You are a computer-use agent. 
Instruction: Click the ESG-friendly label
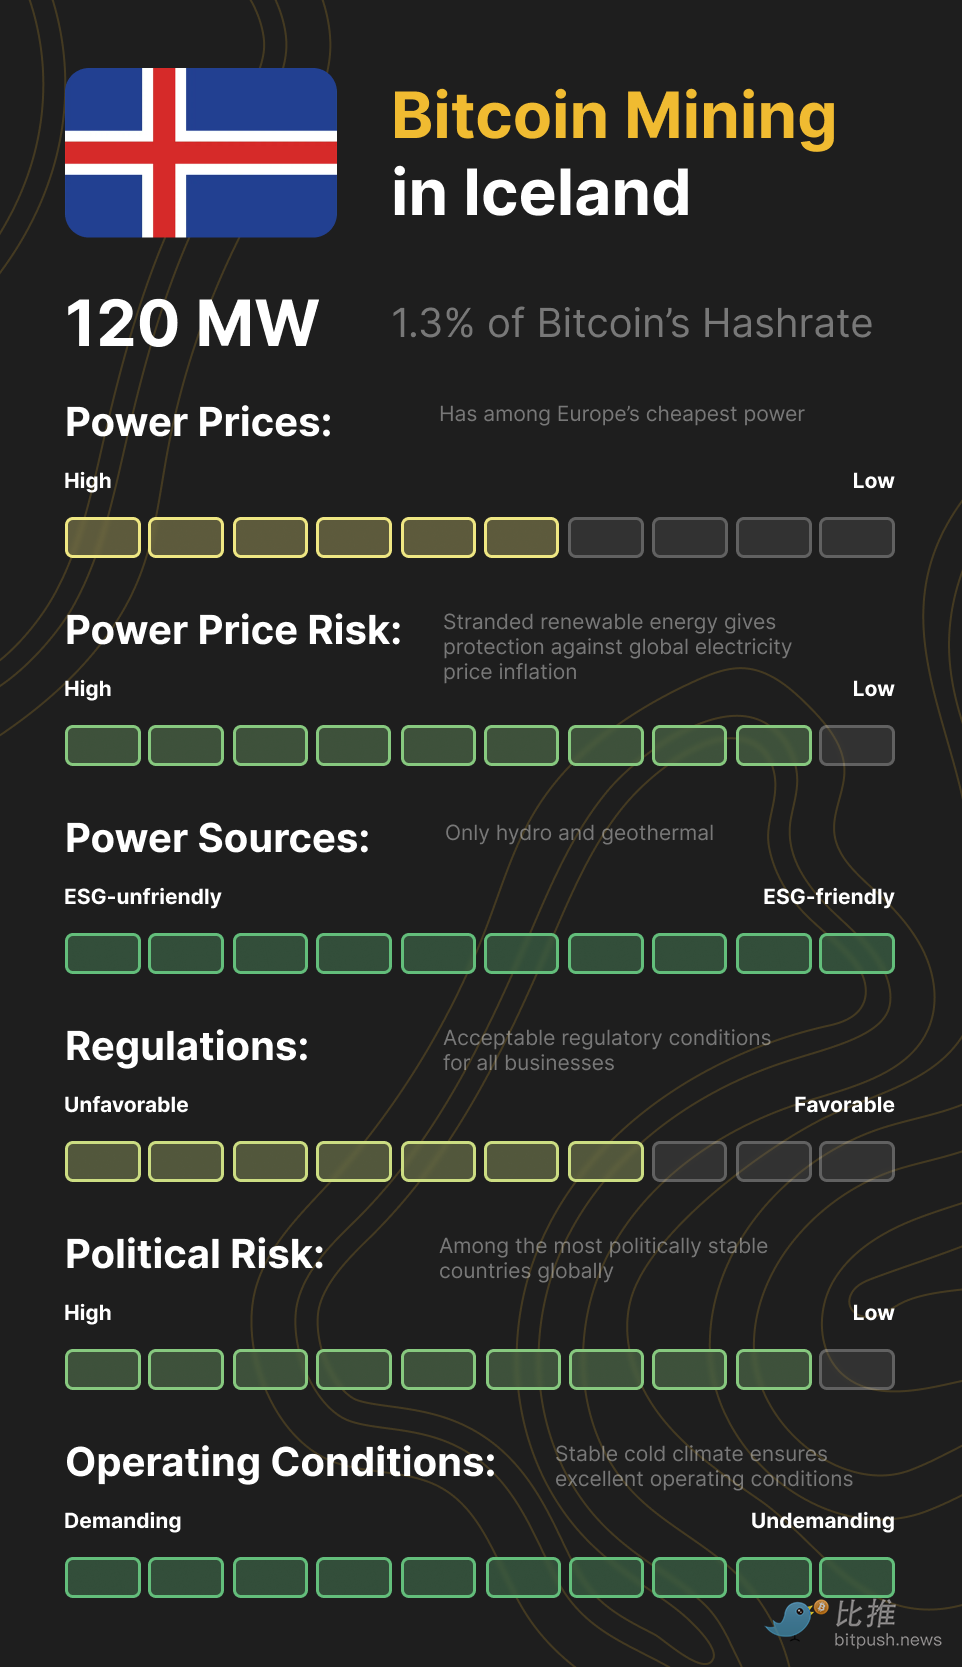coord(829,897)
